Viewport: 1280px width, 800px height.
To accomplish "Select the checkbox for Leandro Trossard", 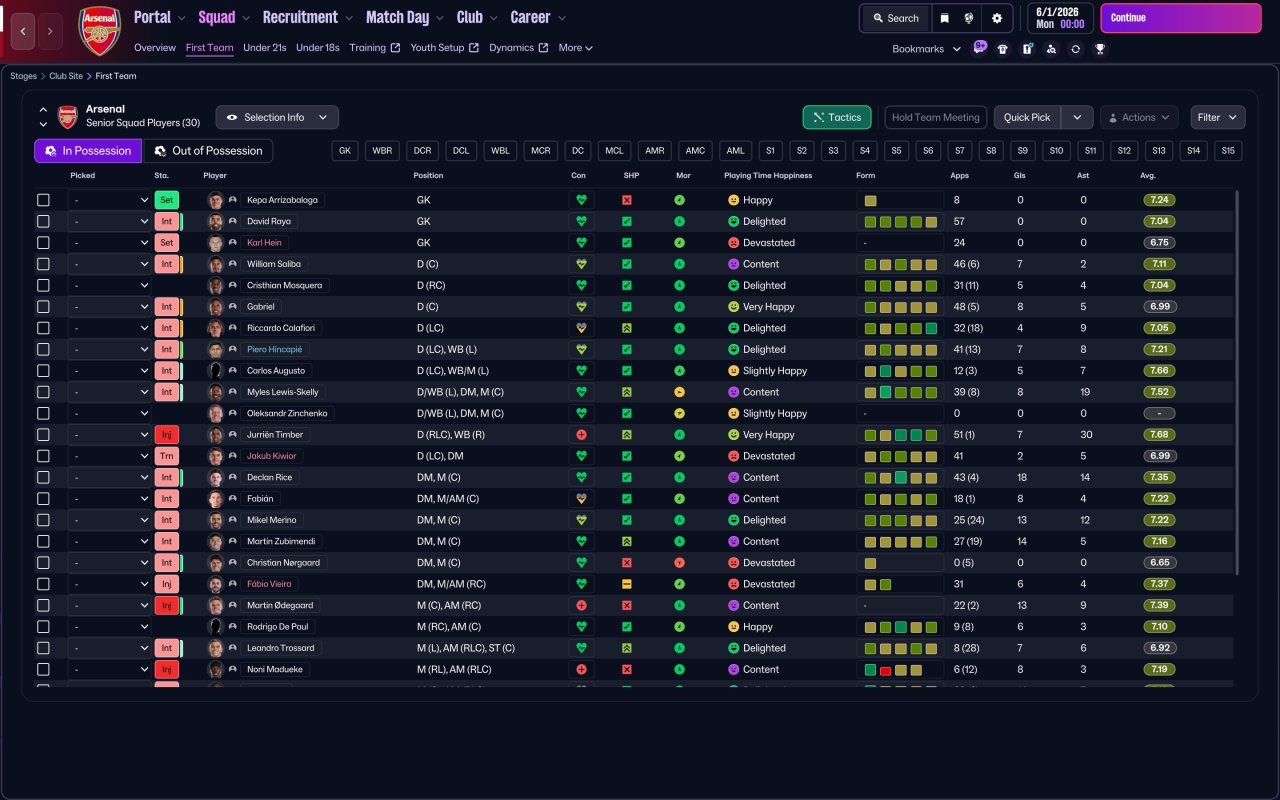I will pos(43,648).
